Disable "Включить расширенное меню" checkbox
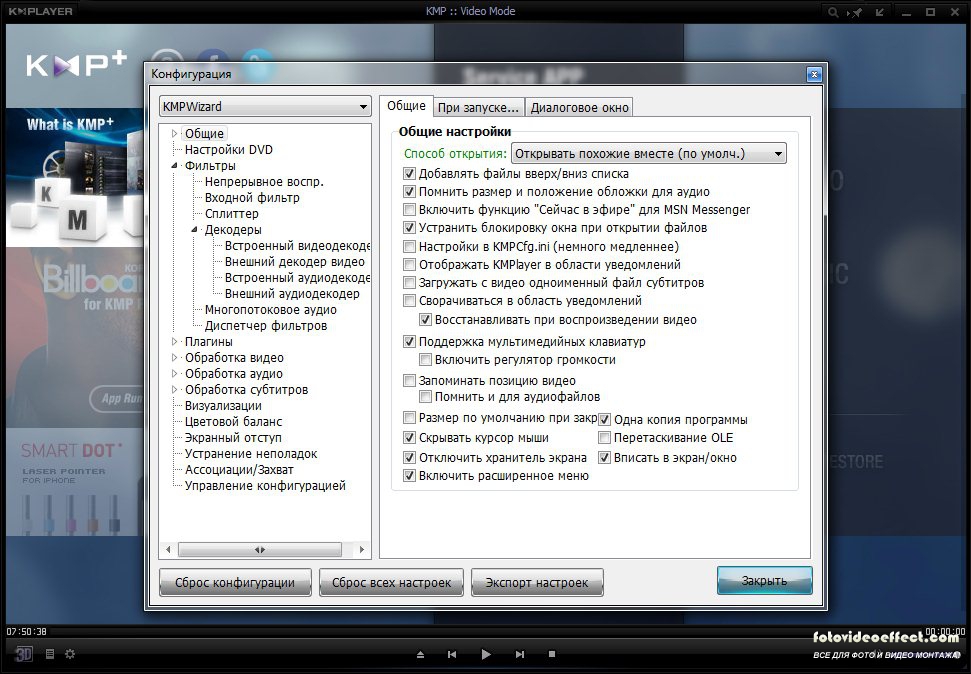 click(x=409, y=476)
